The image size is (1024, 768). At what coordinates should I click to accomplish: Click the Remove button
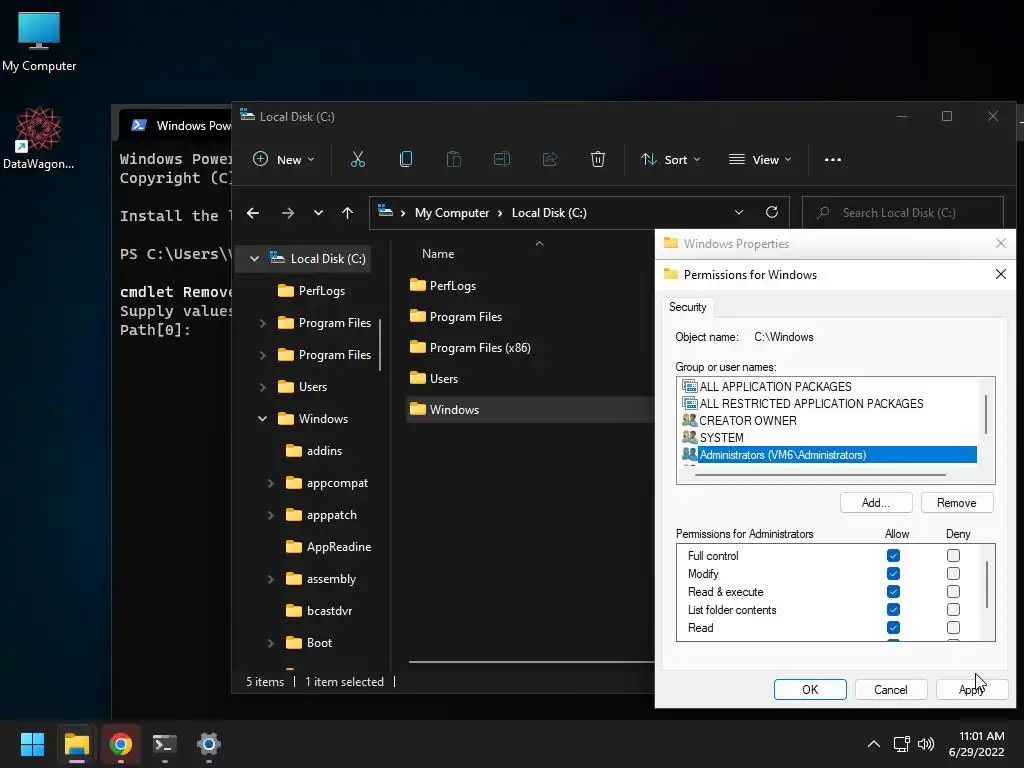pyautogui.click(x=957, y=503)
